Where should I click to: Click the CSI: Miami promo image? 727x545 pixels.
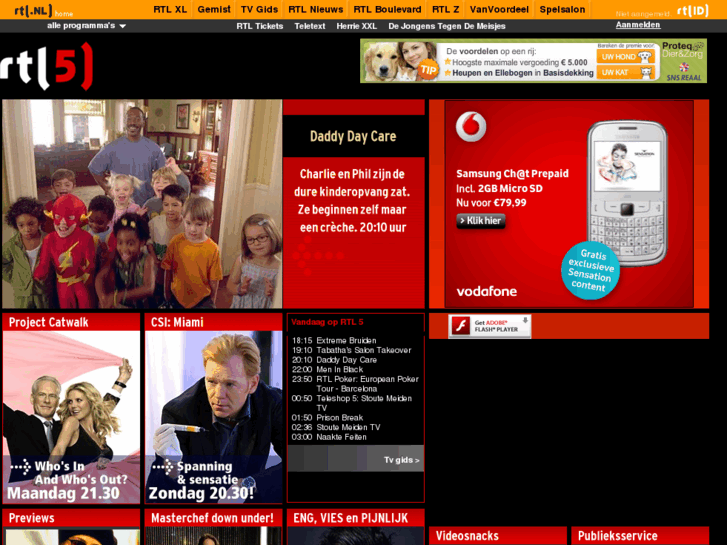tap(213, 417)
